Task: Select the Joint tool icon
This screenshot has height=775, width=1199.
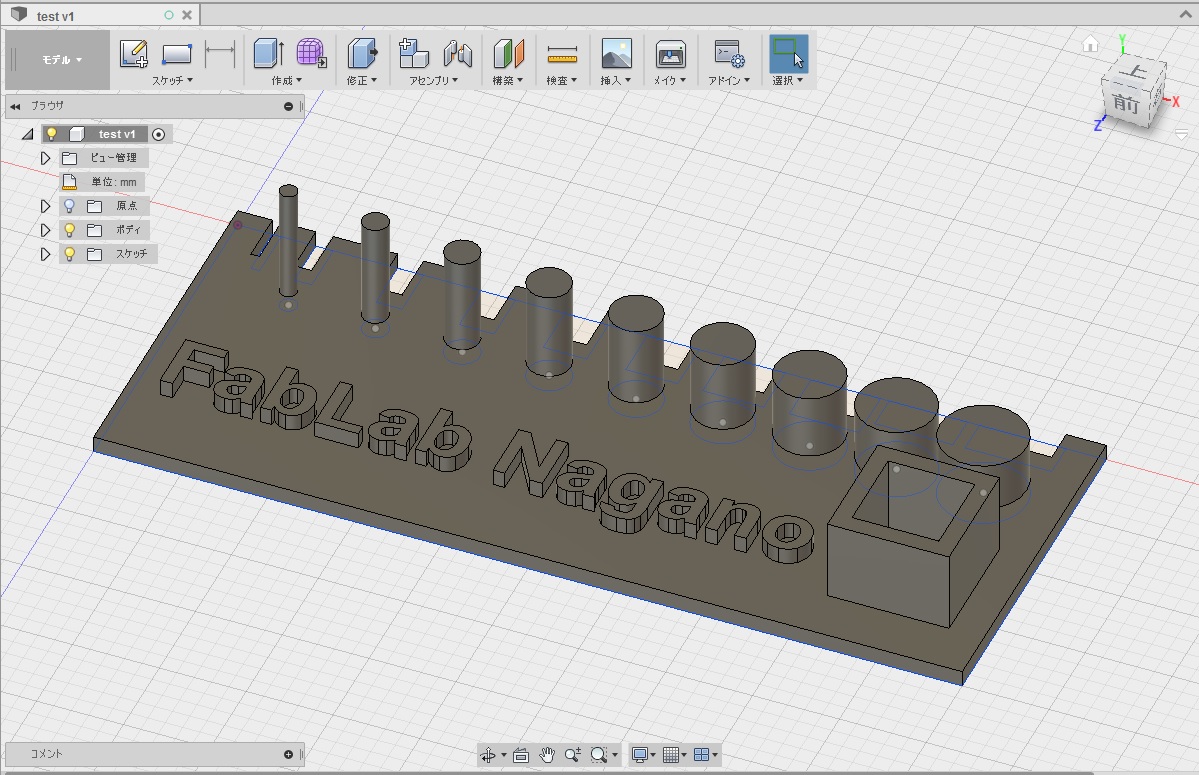Action: [457, 54]
